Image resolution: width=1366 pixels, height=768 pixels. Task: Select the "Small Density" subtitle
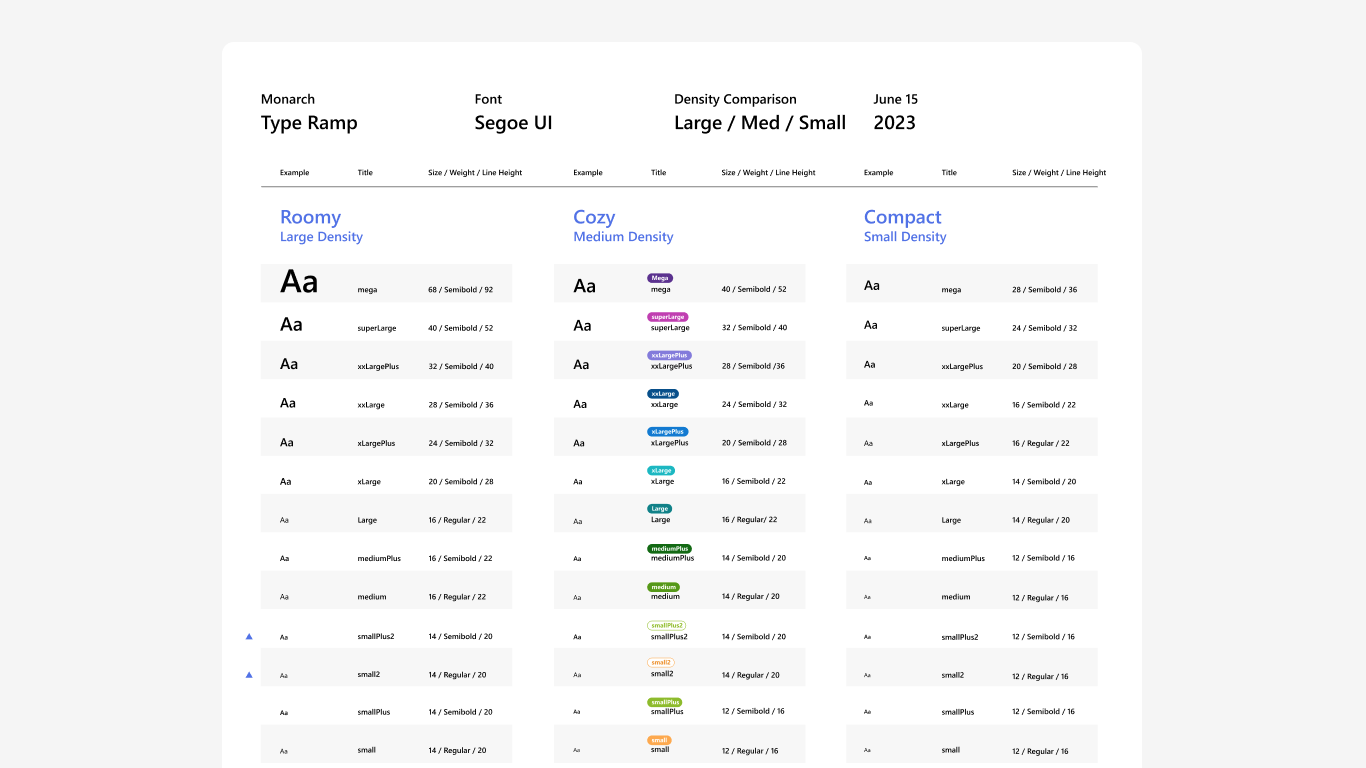click(905, 237)
